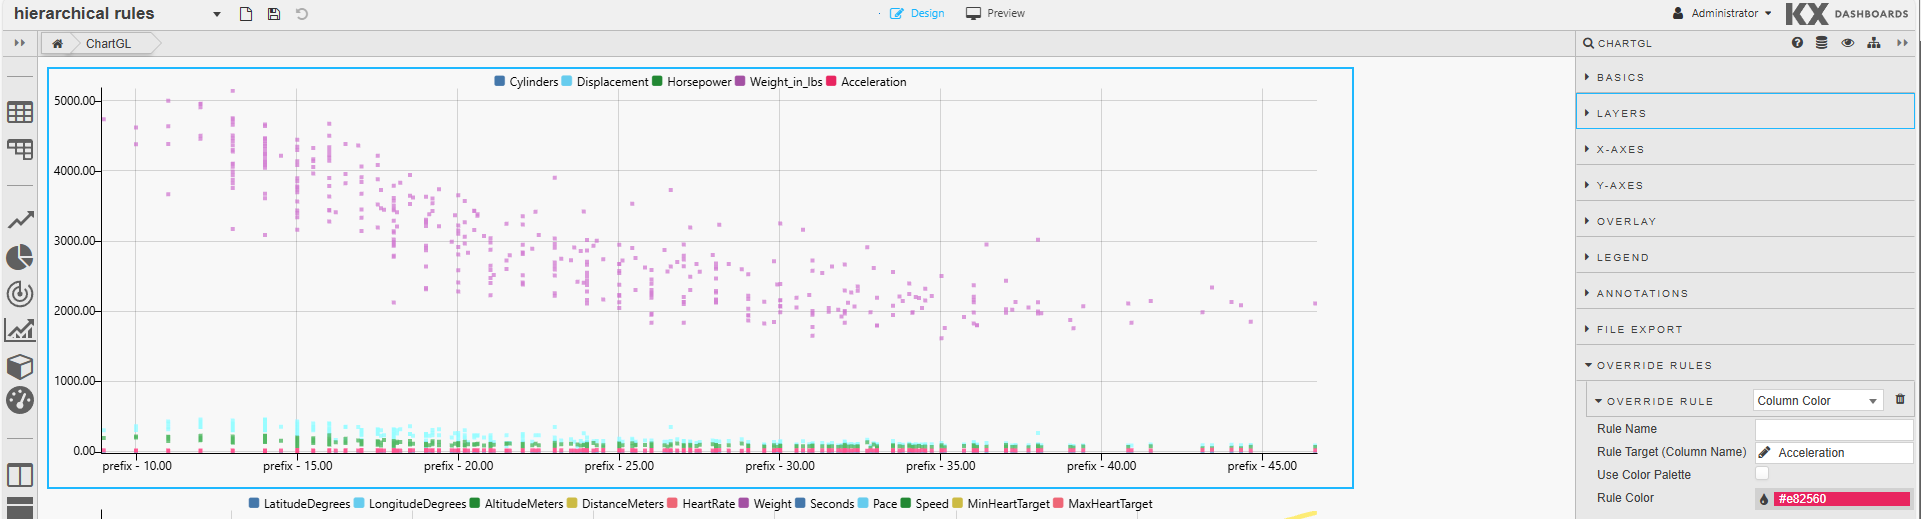Viewport: 1921px width, 519px height.
Task: Select the pie chart component icon
Action: (x=20, y=257)
